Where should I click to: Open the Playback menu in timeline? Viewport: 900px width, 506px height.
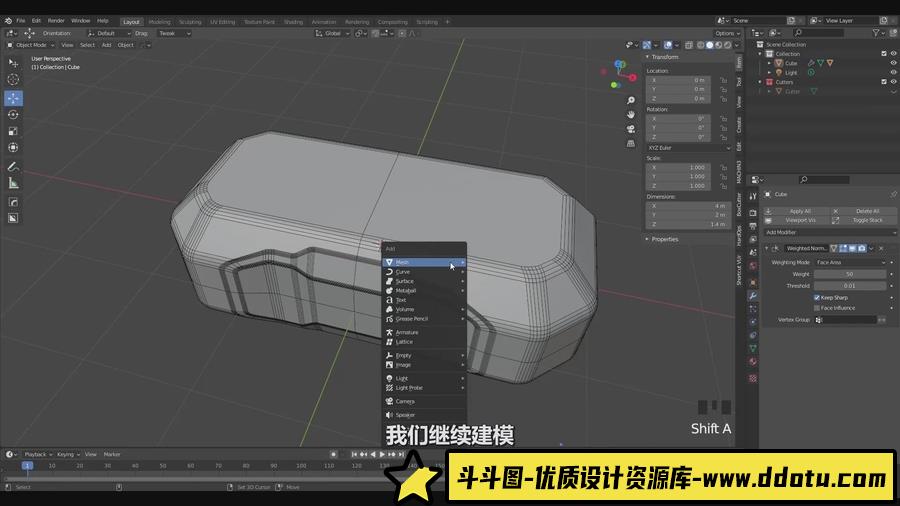[x=38, y=454]
